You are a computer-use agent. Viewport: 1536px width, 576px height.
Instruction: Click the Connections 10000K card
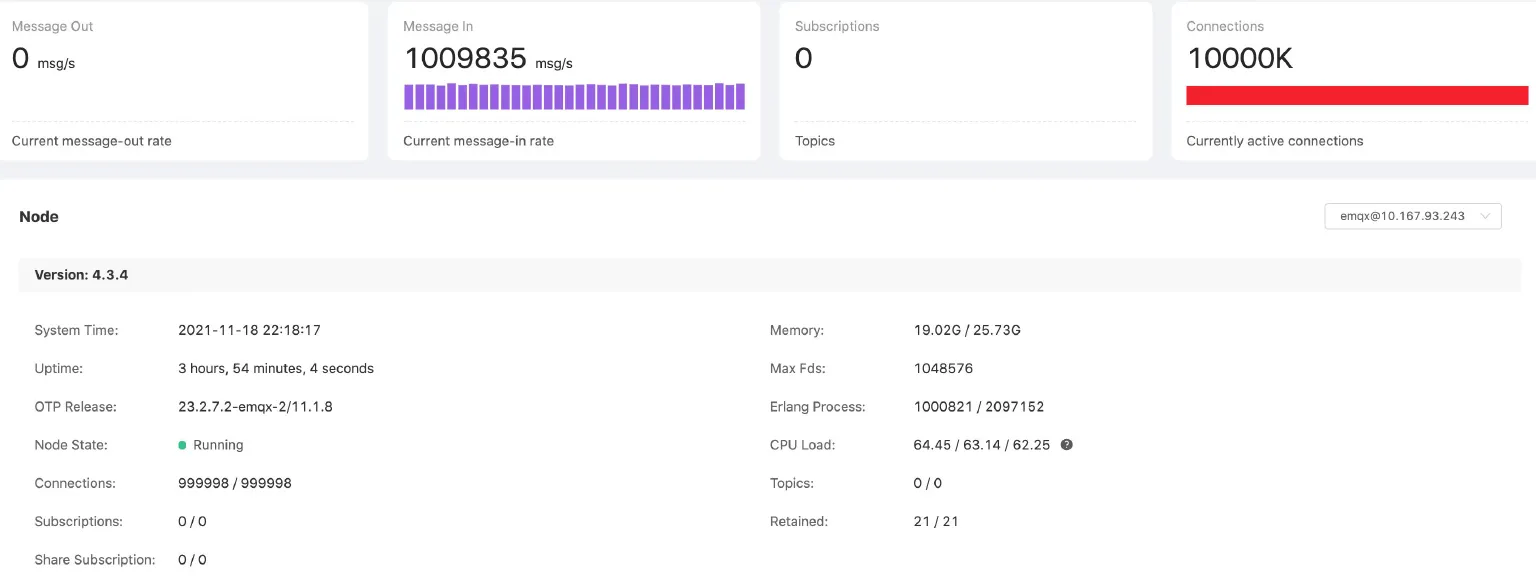[1353, 80]
